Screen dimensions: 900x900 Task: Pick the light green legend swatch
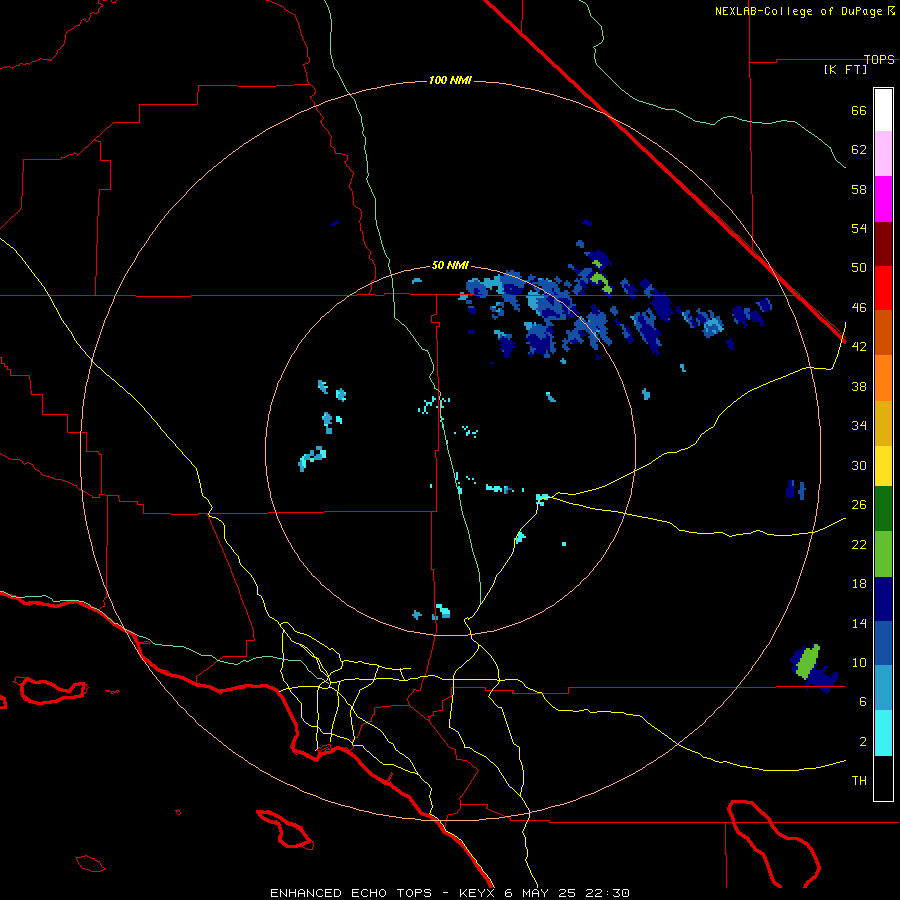point(883,554)
